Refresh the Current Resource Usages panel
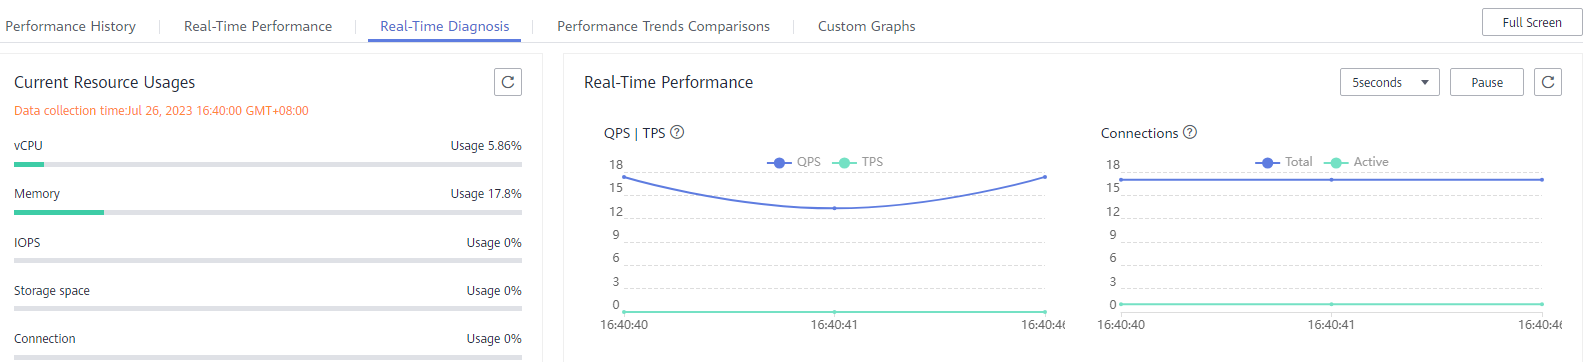Screen dimensions: 1591x362 click(508, 82)
